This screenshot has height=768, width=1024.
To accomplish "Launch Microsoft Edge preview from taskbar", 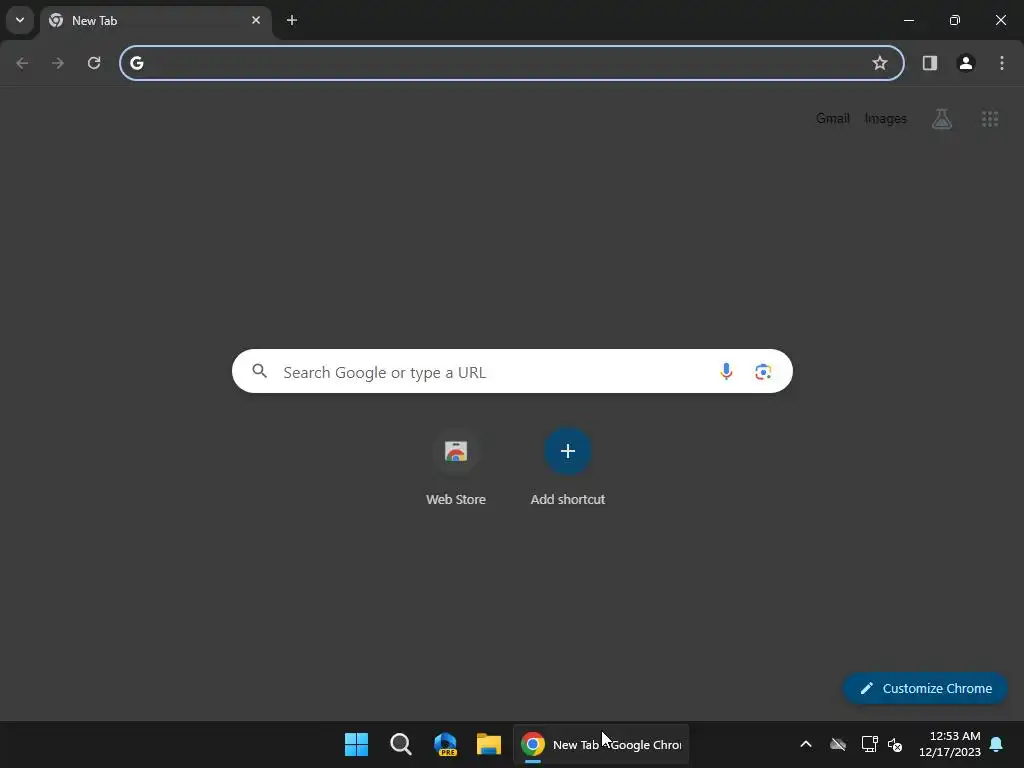I will pyautogui.click(x=445, y=744).
